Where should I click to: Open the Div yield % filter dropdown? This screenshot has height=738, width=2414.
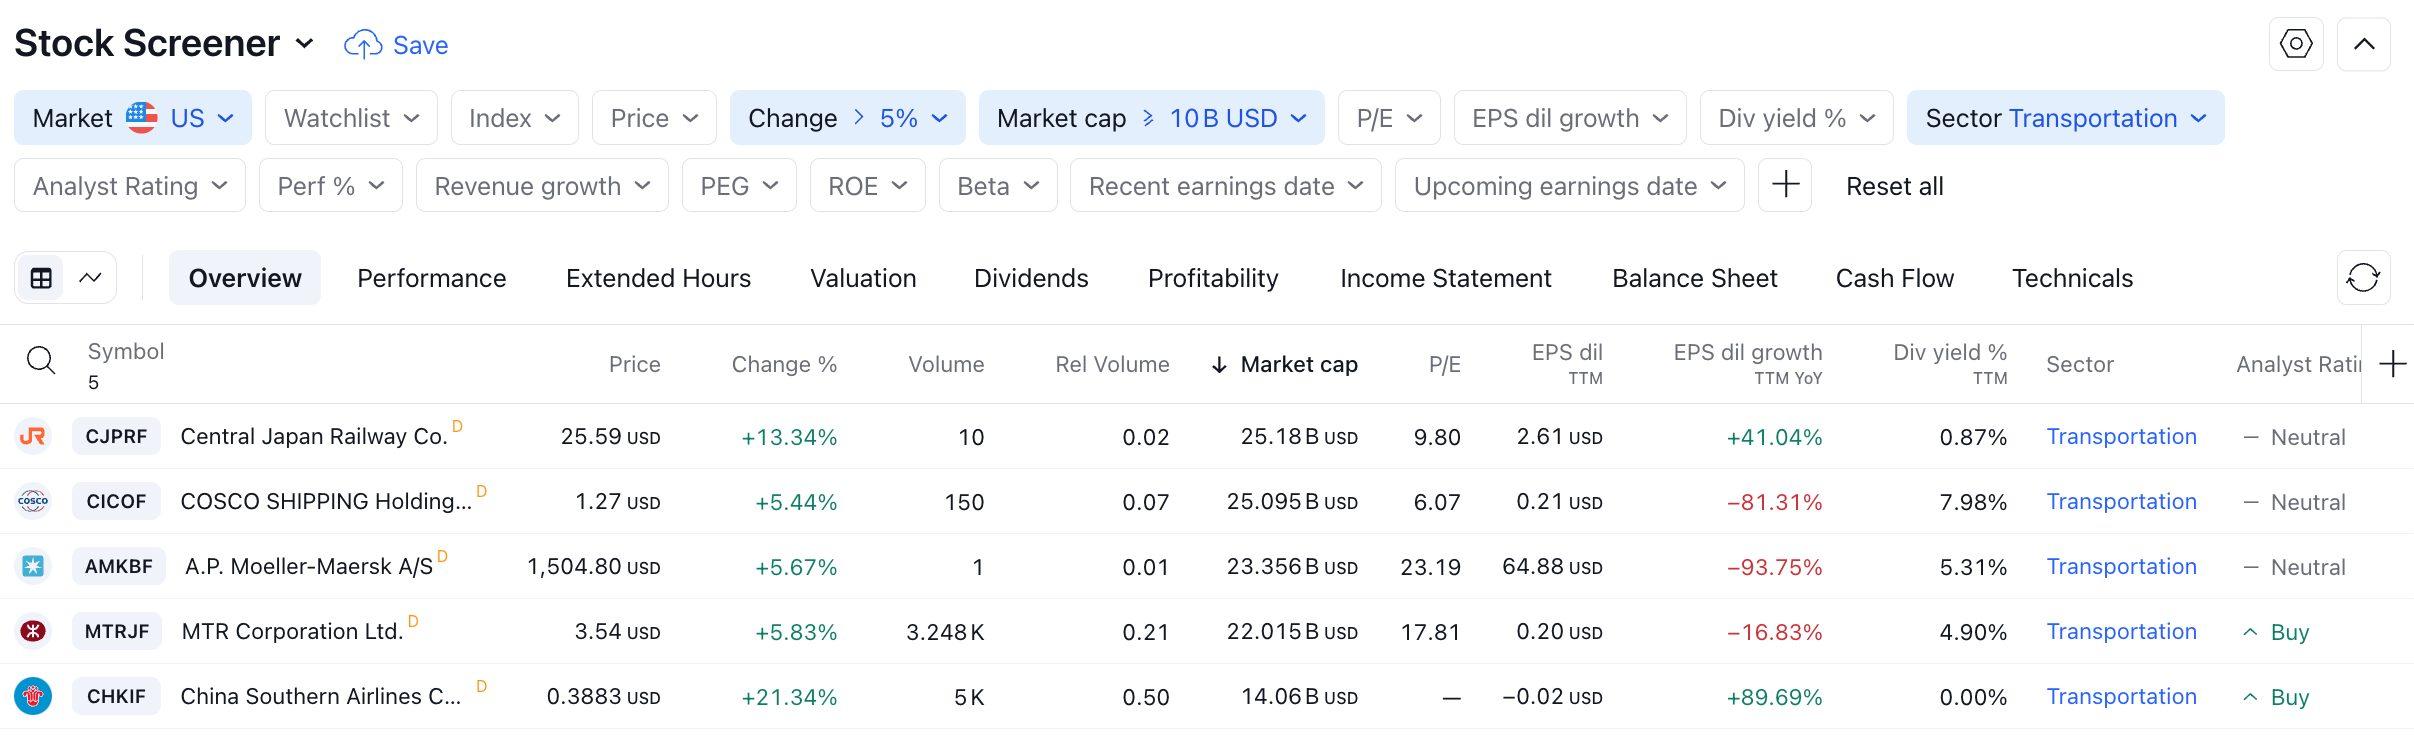pos(1797,118)
